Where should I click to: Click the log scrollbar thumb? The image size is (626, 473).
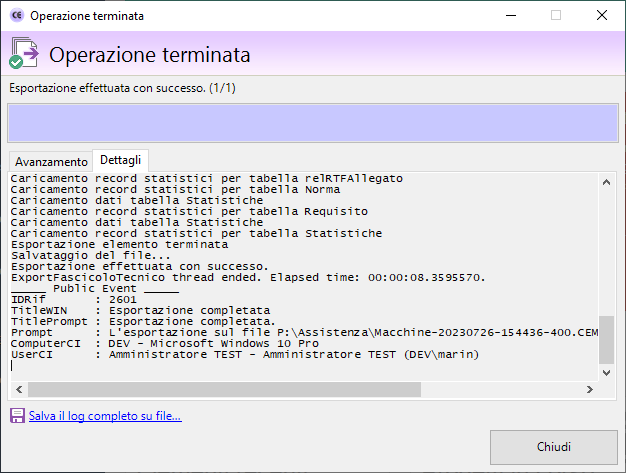coord(606,346)
